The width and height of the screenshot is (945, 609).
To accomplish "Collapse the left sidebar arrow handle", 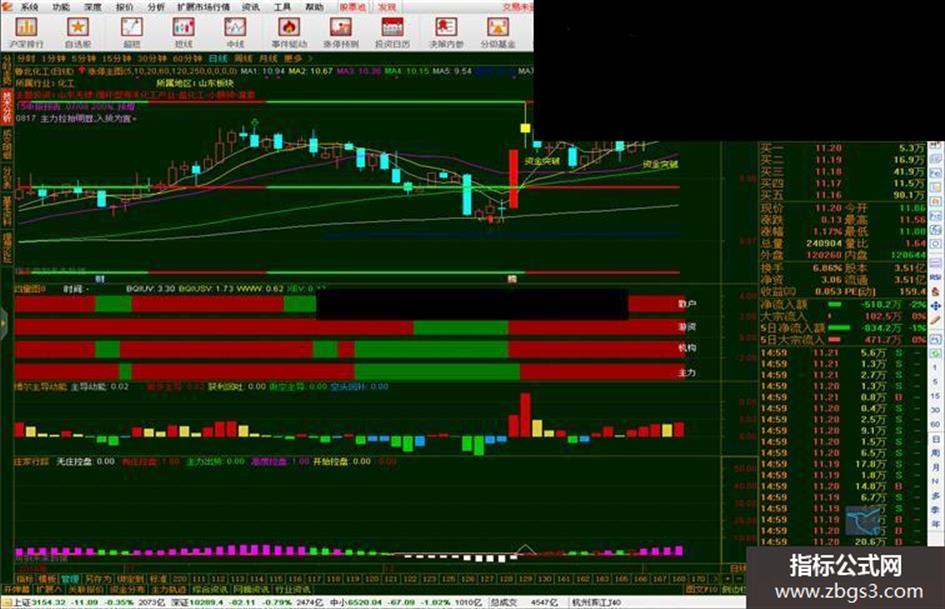I will (3, 323).
